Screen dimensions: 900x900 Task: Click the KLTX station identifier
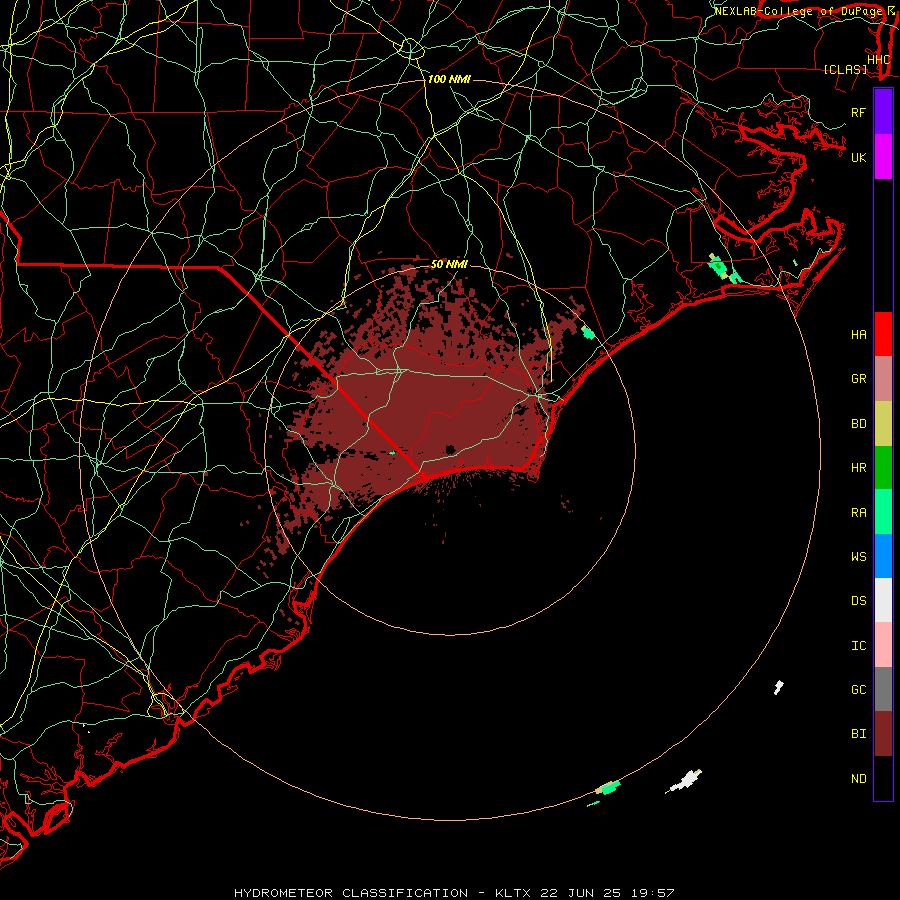click(513, 893)
